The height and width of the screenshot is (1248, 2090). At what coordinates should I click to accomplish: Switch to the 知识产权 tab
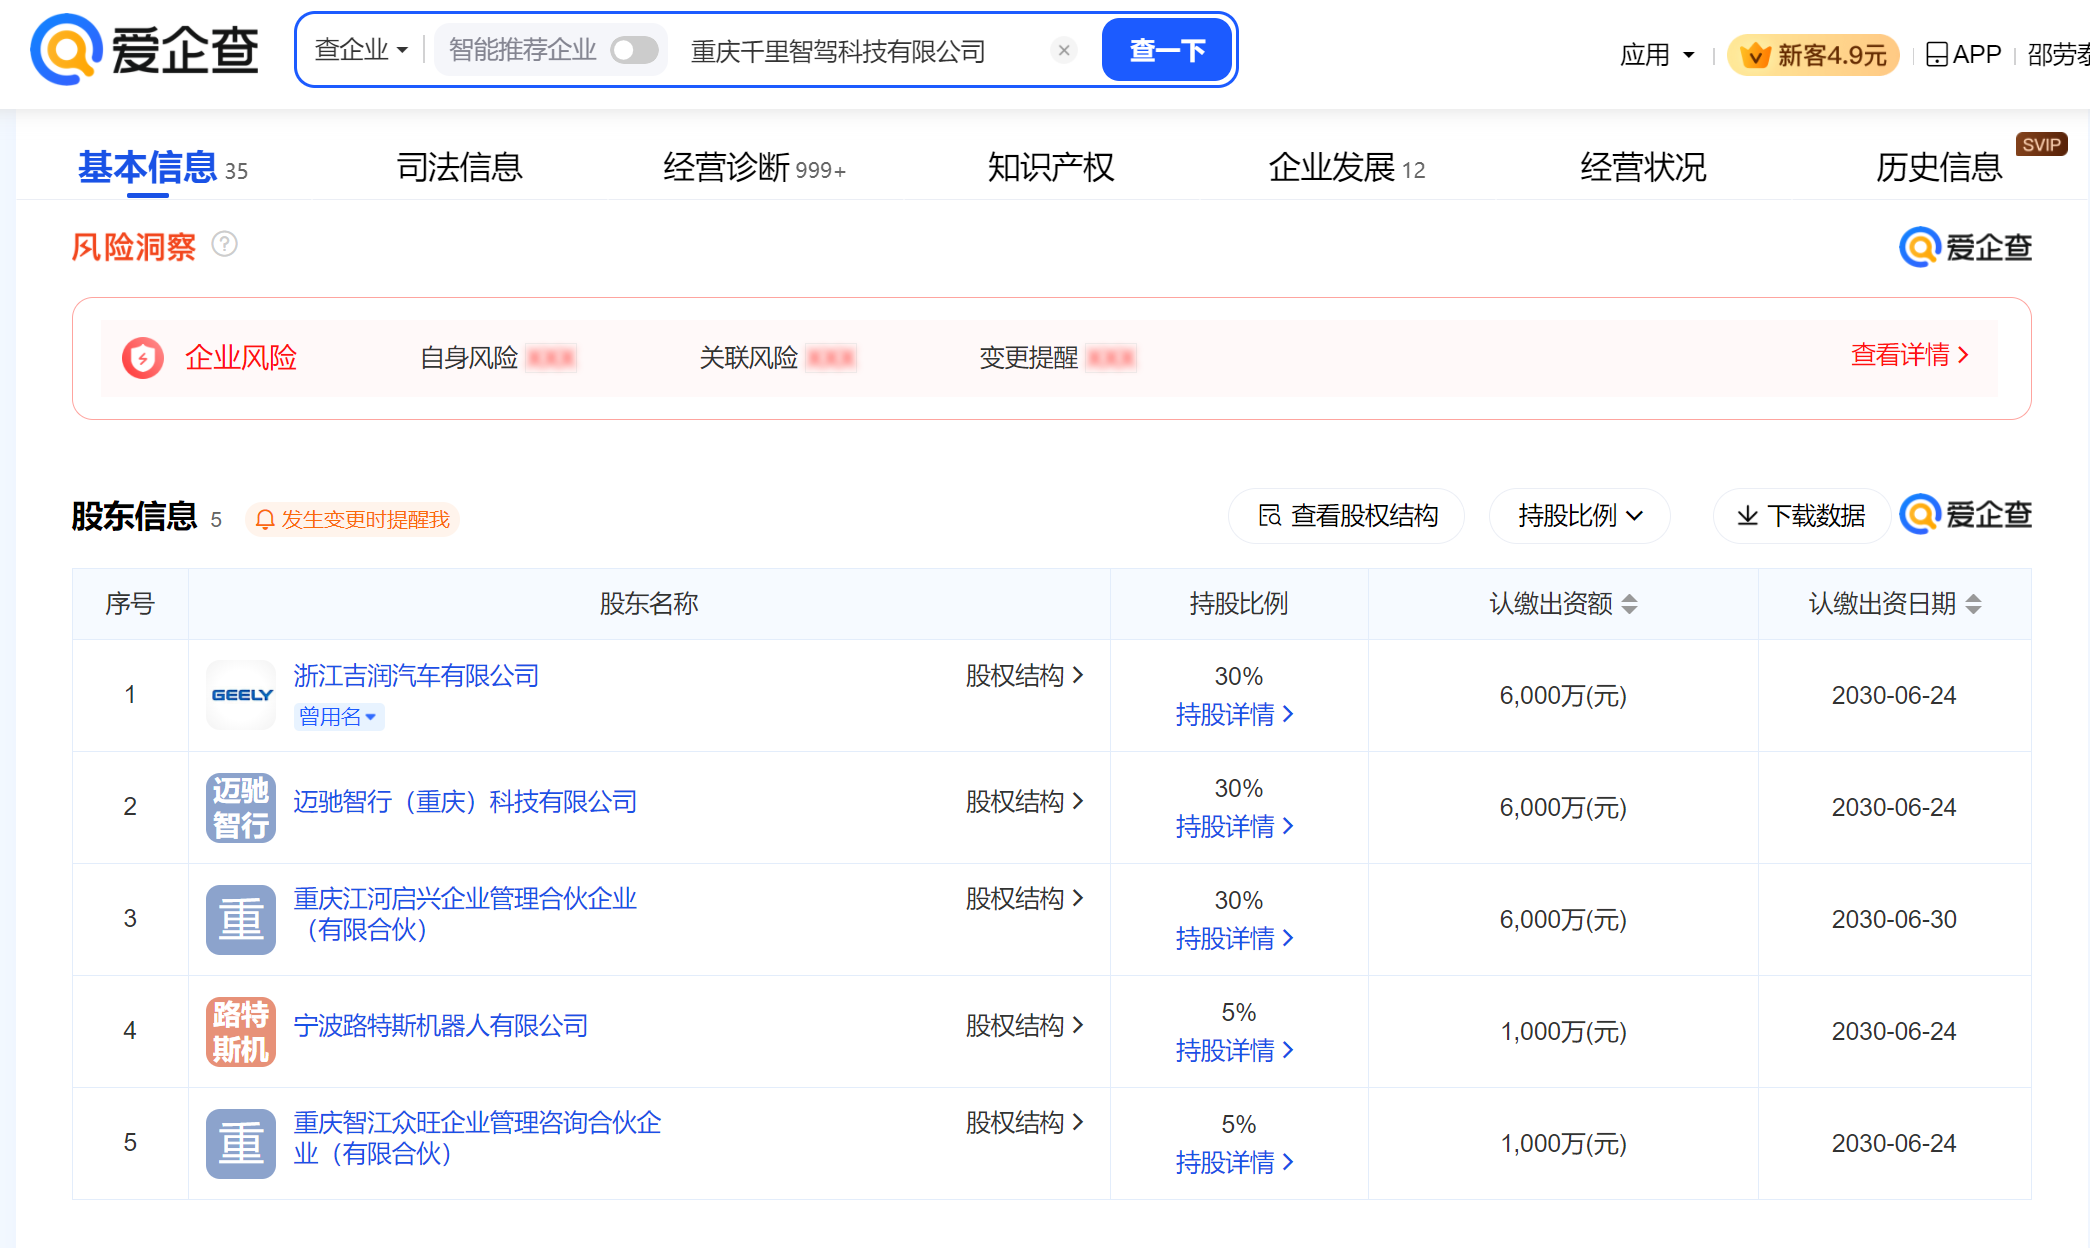click(x=1051, y=167)
